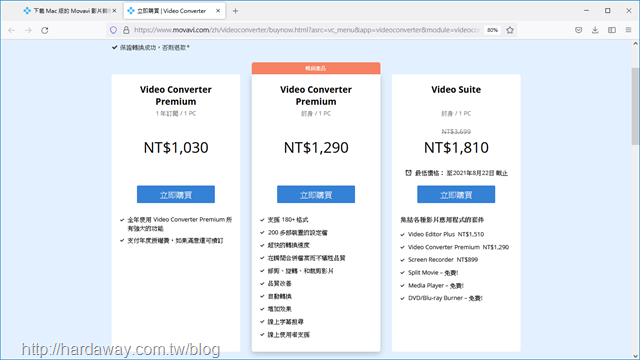The width and height of the screenshot is (640, 360).
Task: Click the 2021 deadline clock icon
Action: [x=408, y=173]
